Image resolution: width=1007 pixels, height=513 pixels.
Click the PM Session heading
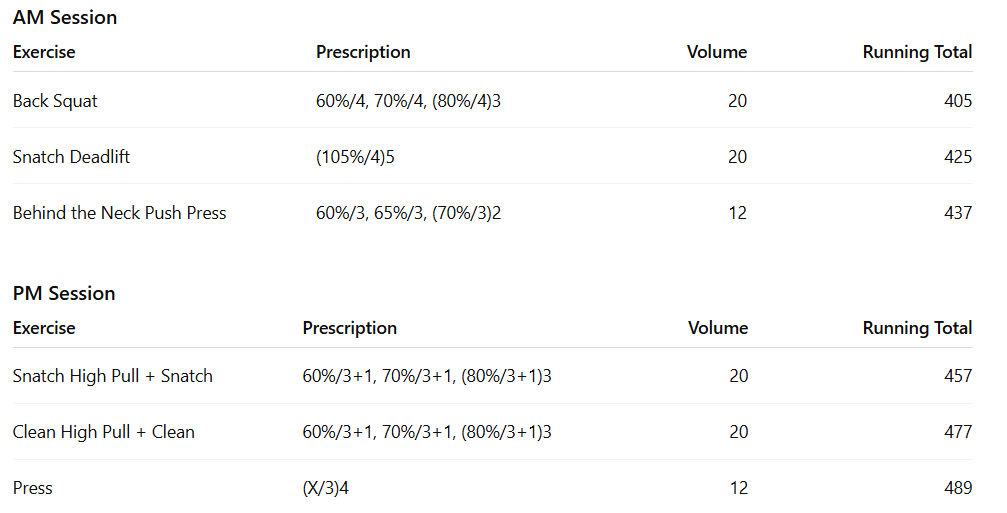pyautogui.click(x=64, y=293)
